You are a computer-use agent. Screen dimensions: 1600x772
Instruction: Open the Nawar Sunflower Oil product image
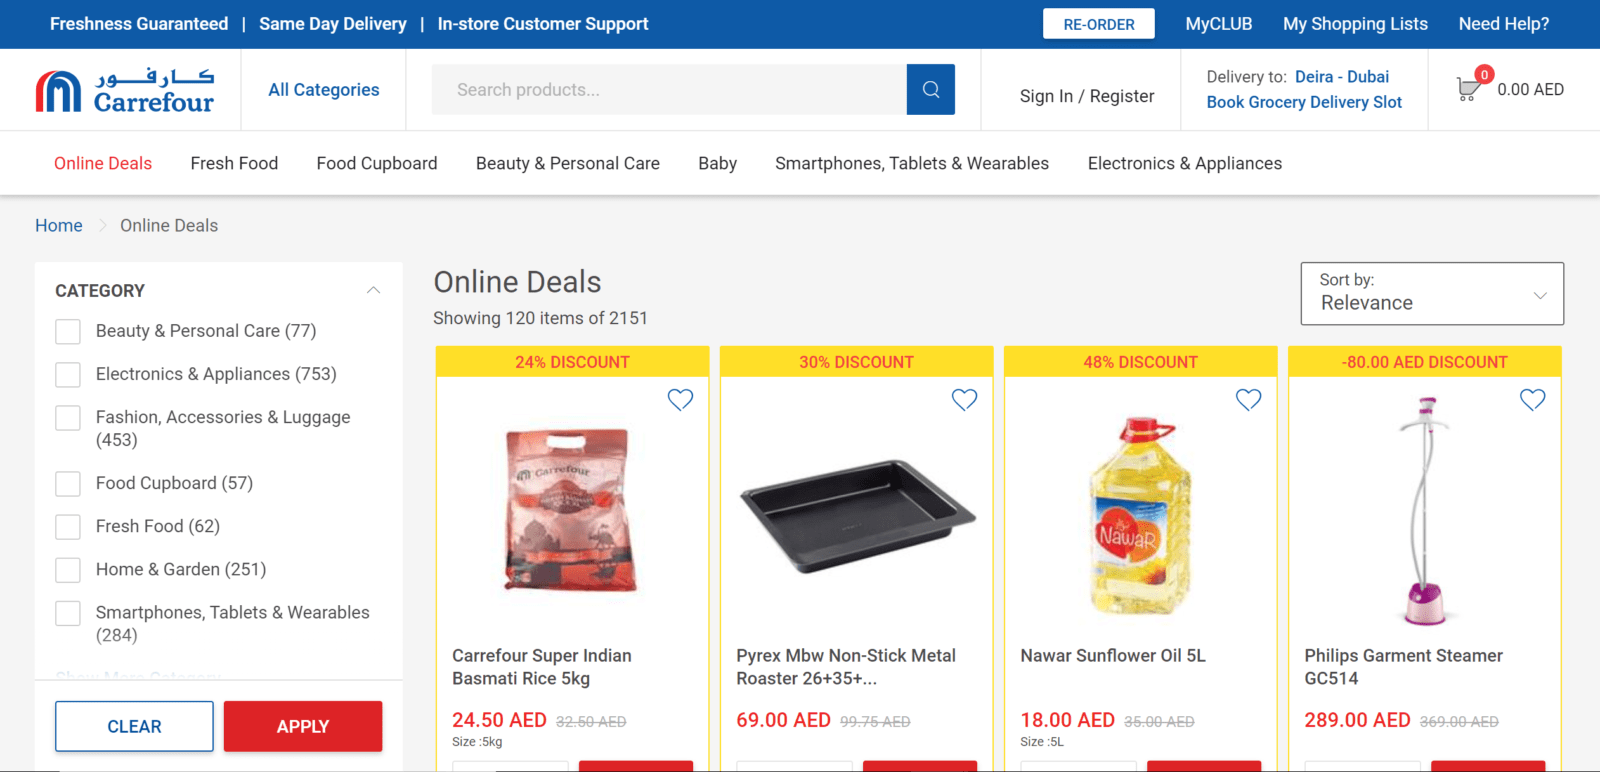[x=1140, y=515]
